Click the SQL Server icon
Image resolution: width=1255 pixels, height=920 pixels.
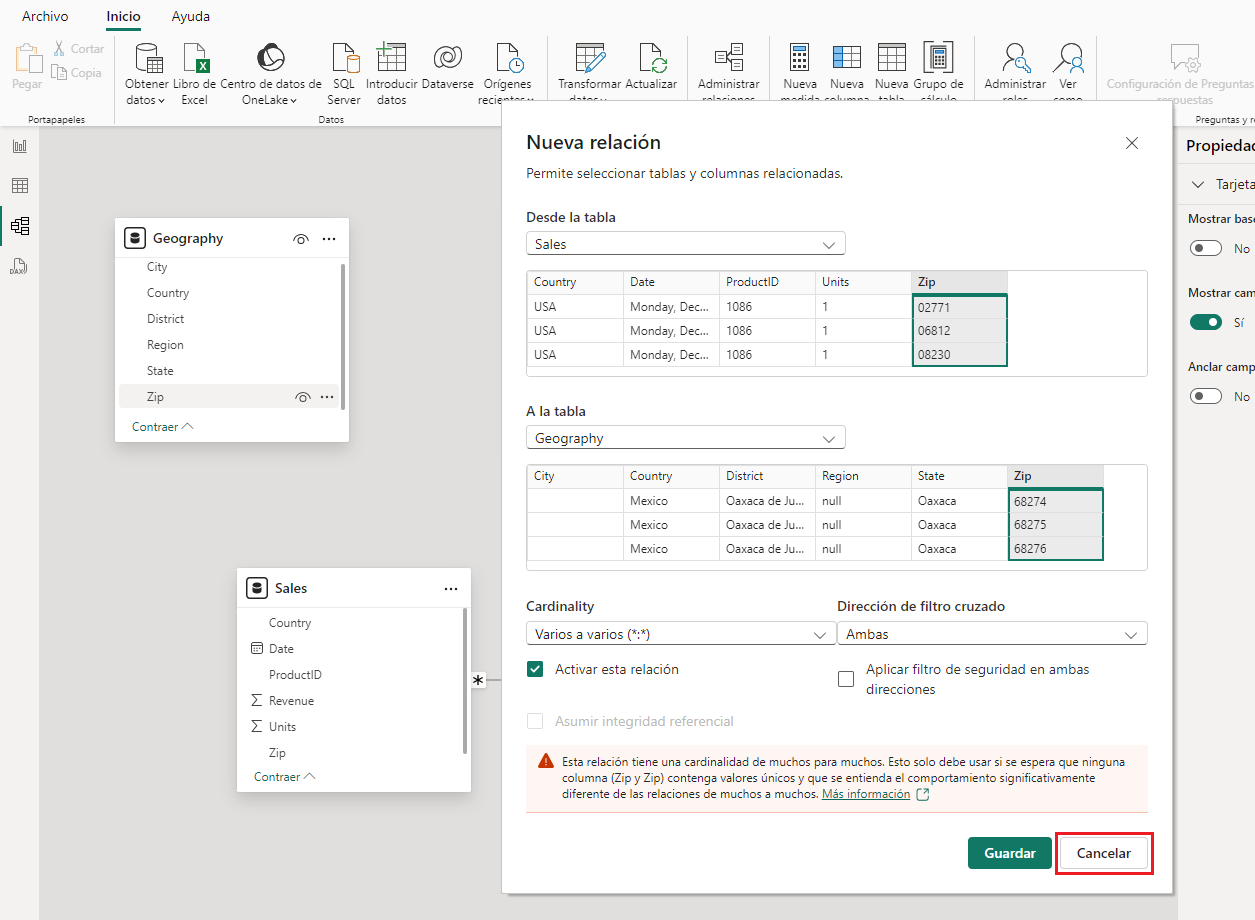(344, 73)
